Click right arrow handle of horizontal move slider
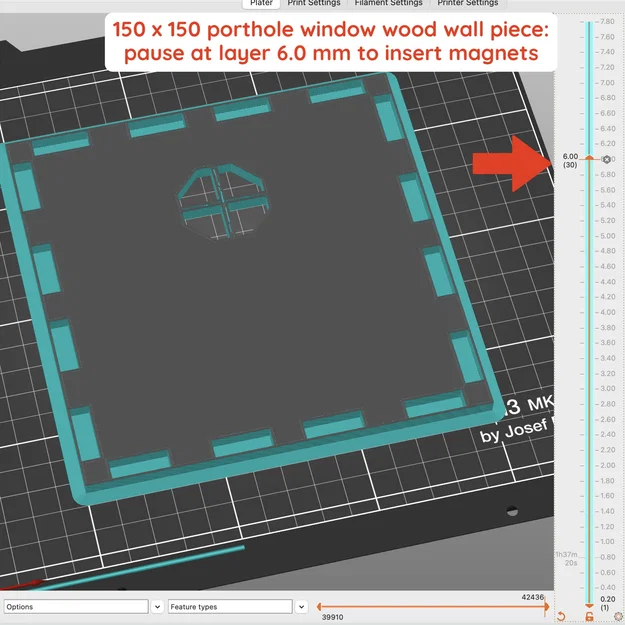 547,607
